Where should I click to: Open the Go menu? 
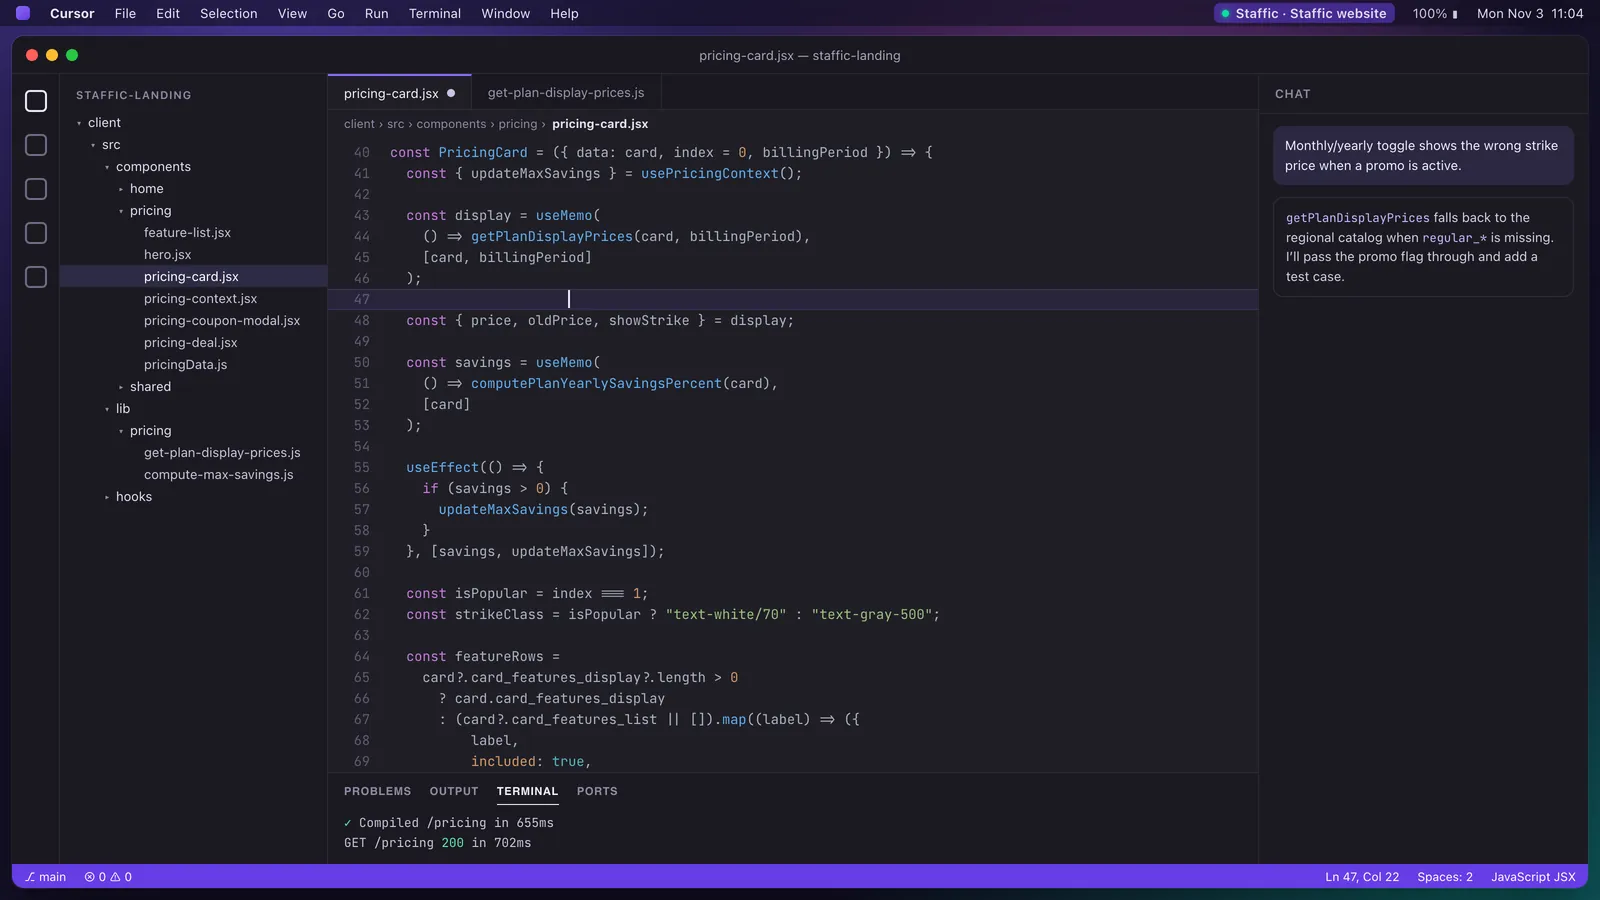pyautogui.click(x=336, y=14)
